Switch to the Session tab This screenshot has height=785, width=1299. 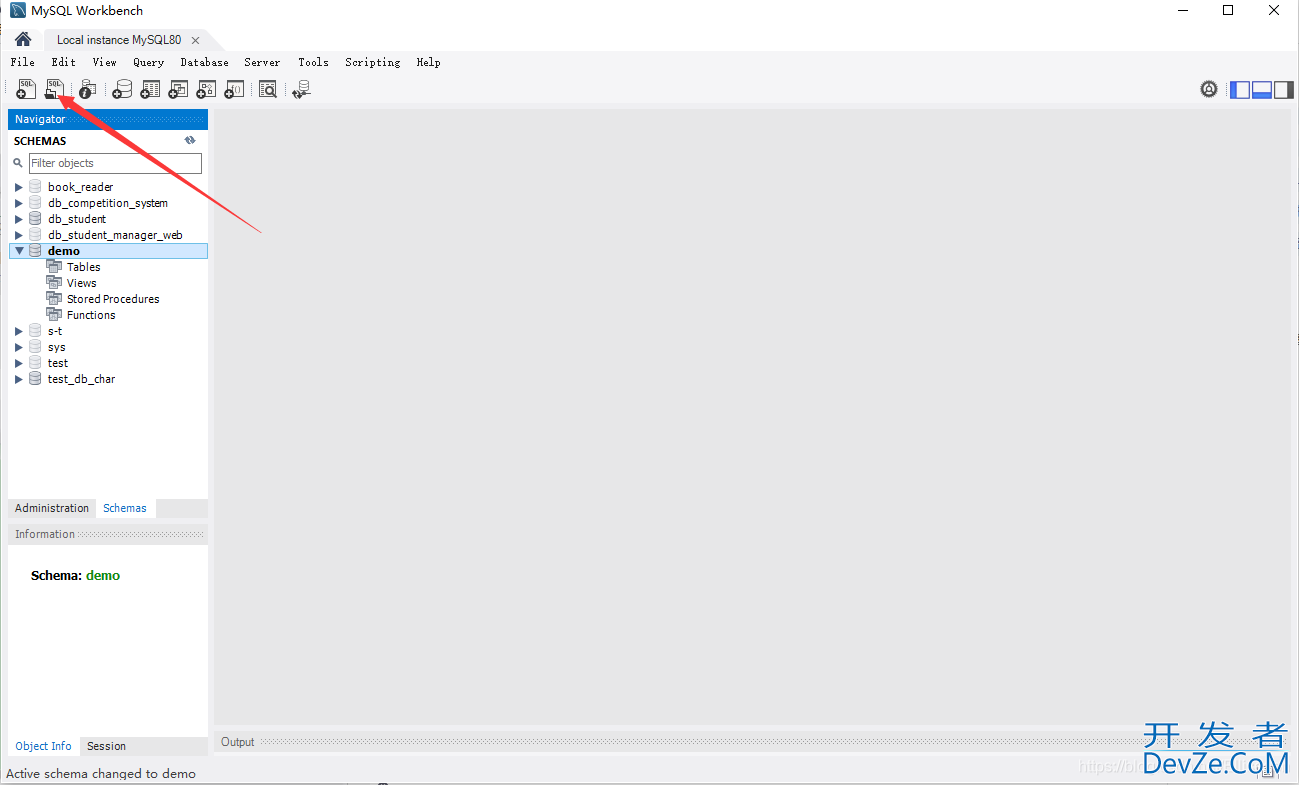coord(106,746)
